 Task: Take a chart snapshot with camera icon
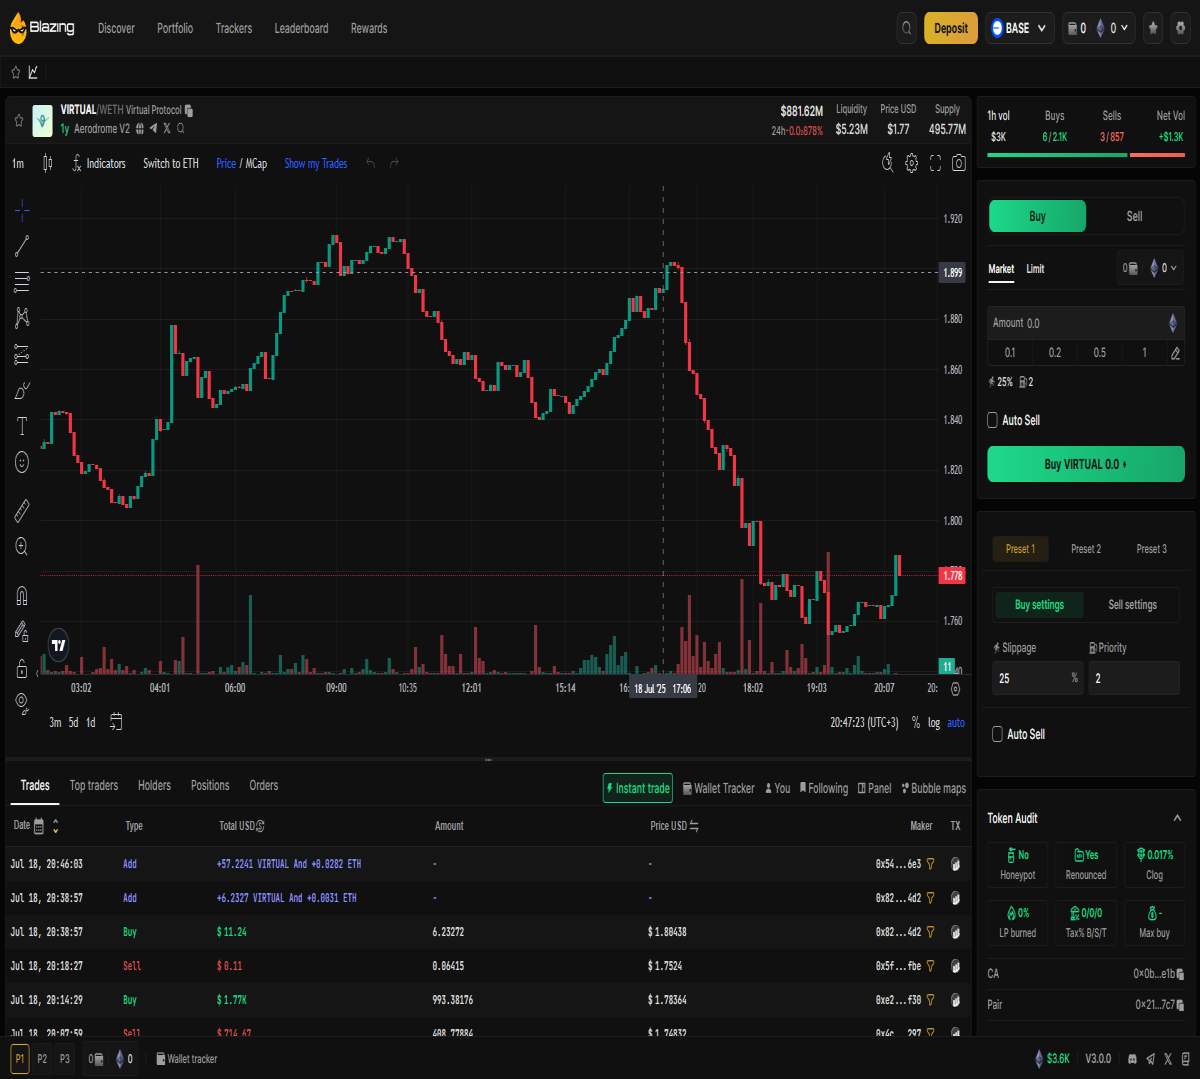[959, 163]
